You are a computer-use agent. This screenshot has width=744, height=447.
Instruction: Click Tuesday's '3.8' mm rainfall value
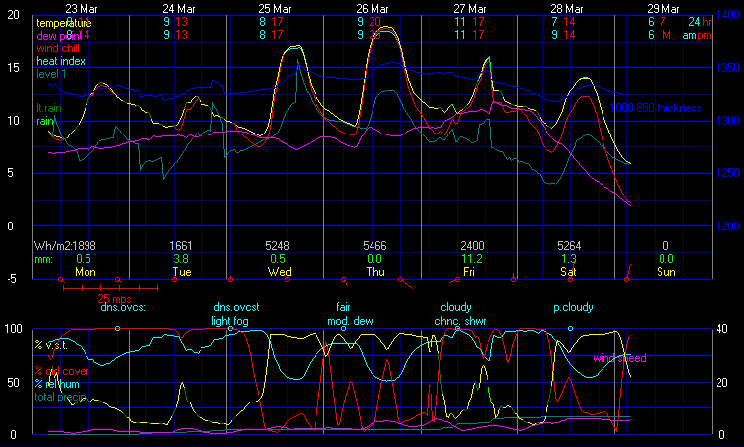pos(181,259)
